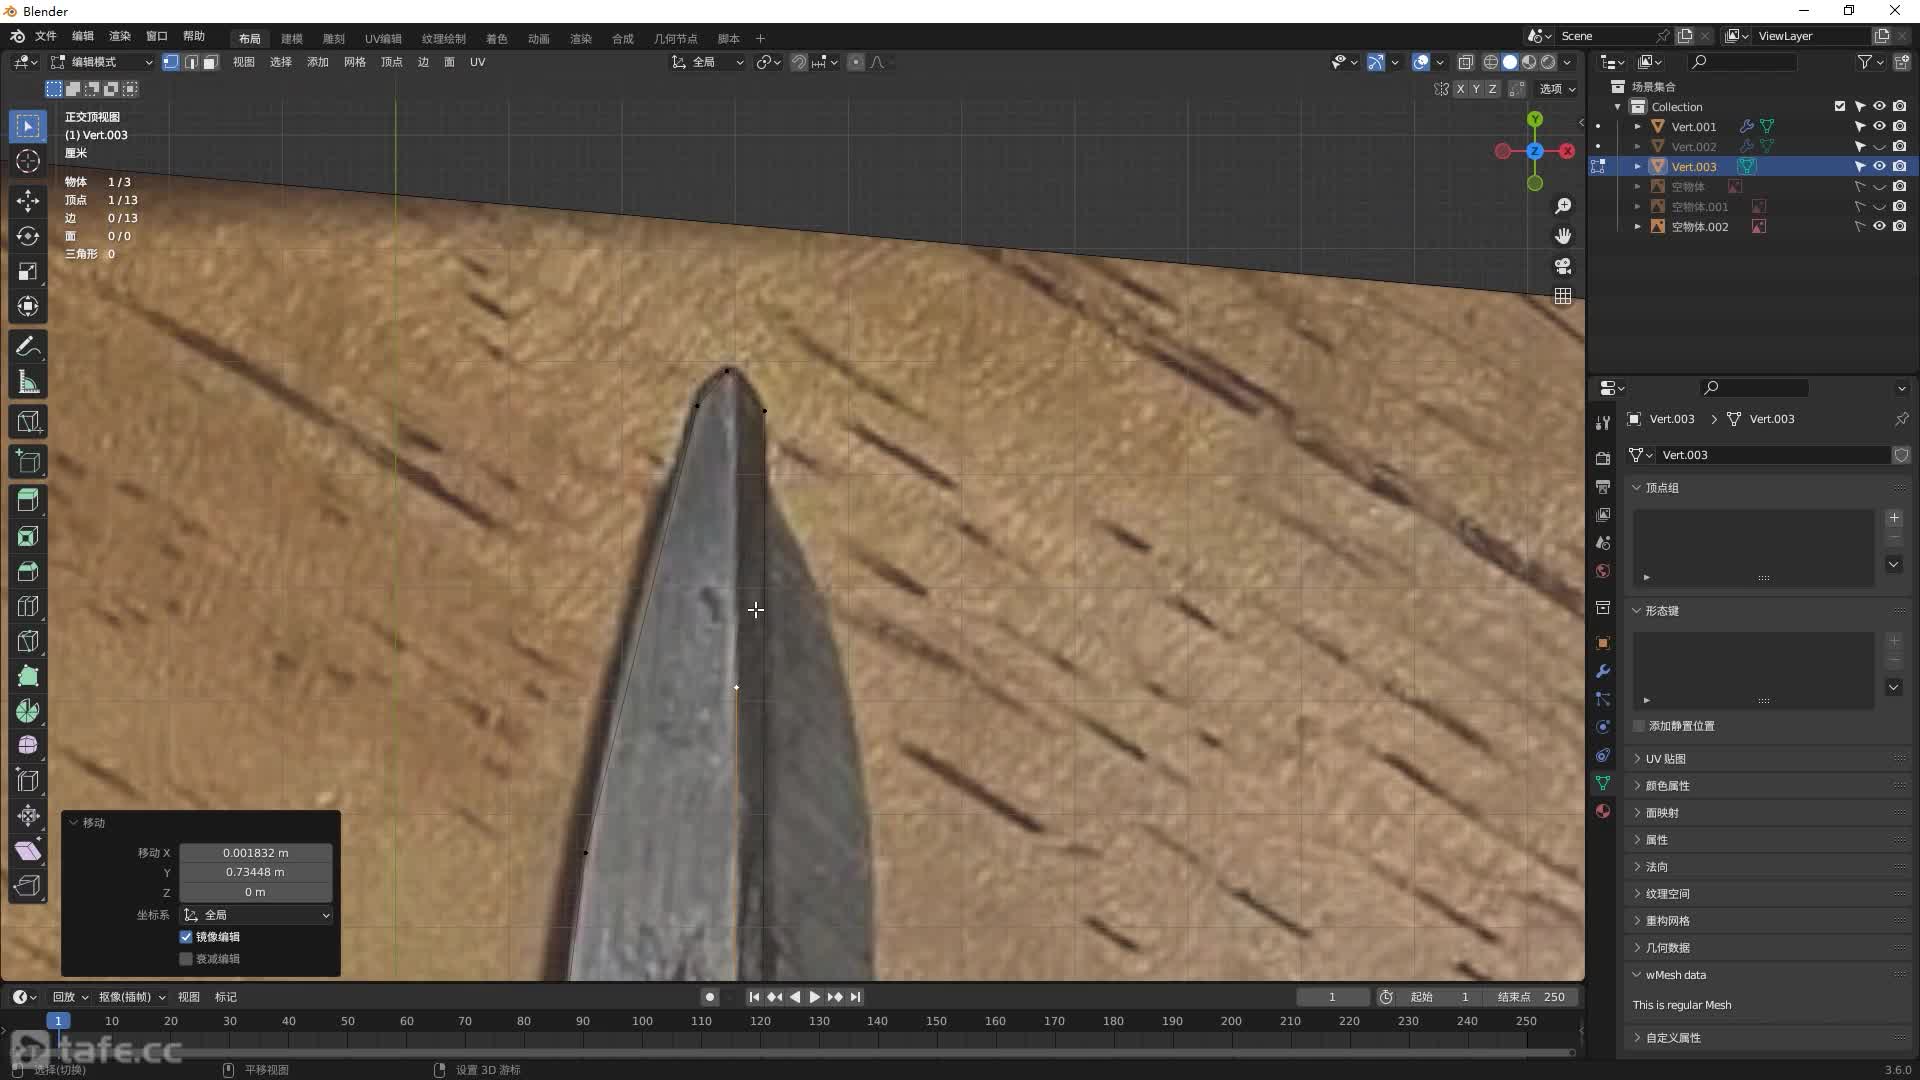1920x1080 pixels.
Task: Select the Spin tool
Action: [x=28, y=711]
